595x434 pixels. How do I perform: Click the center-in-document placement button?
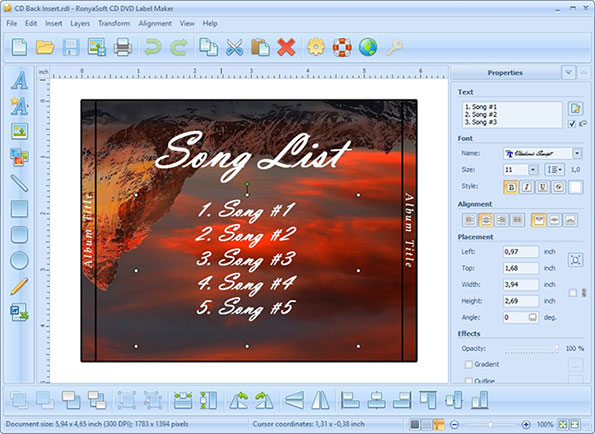(575, 260)
